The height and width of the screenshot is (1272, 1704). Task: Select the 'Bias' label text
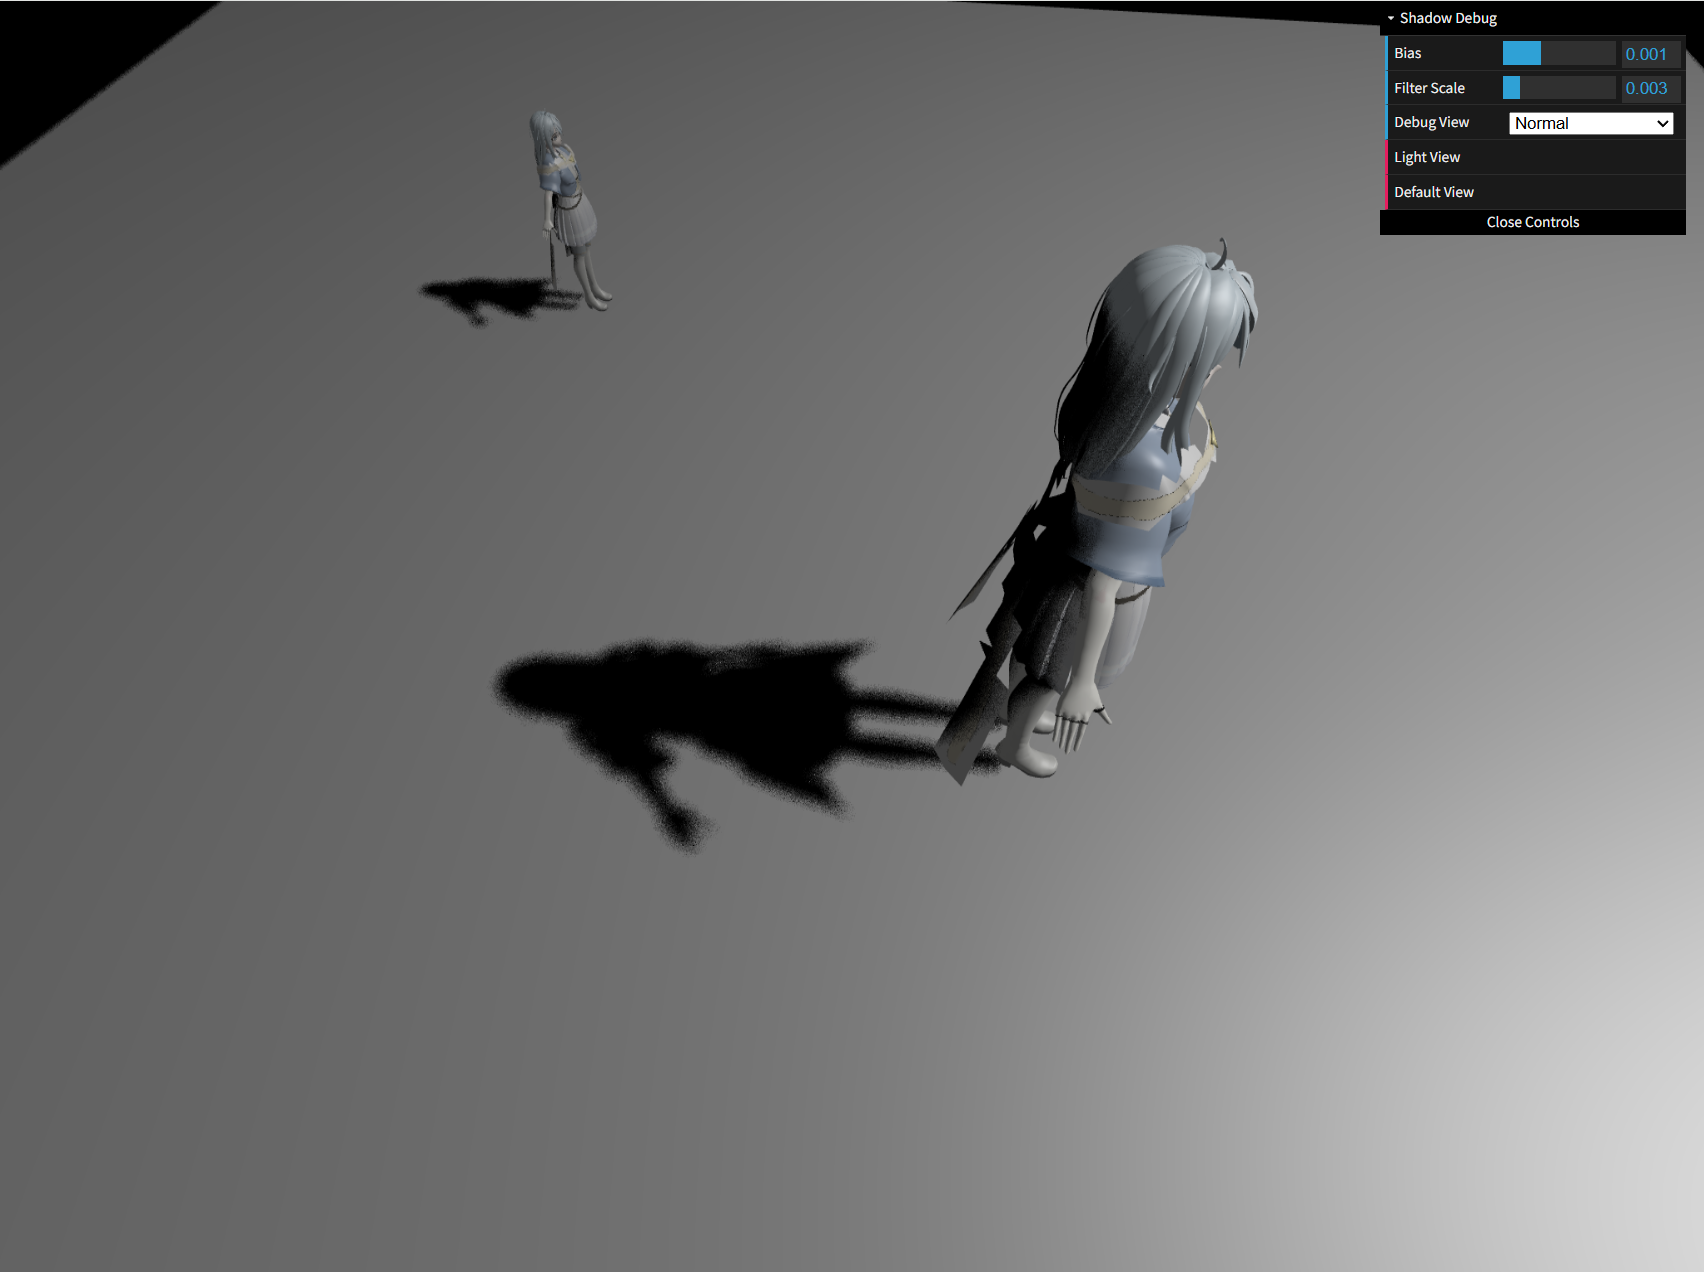1407,53
